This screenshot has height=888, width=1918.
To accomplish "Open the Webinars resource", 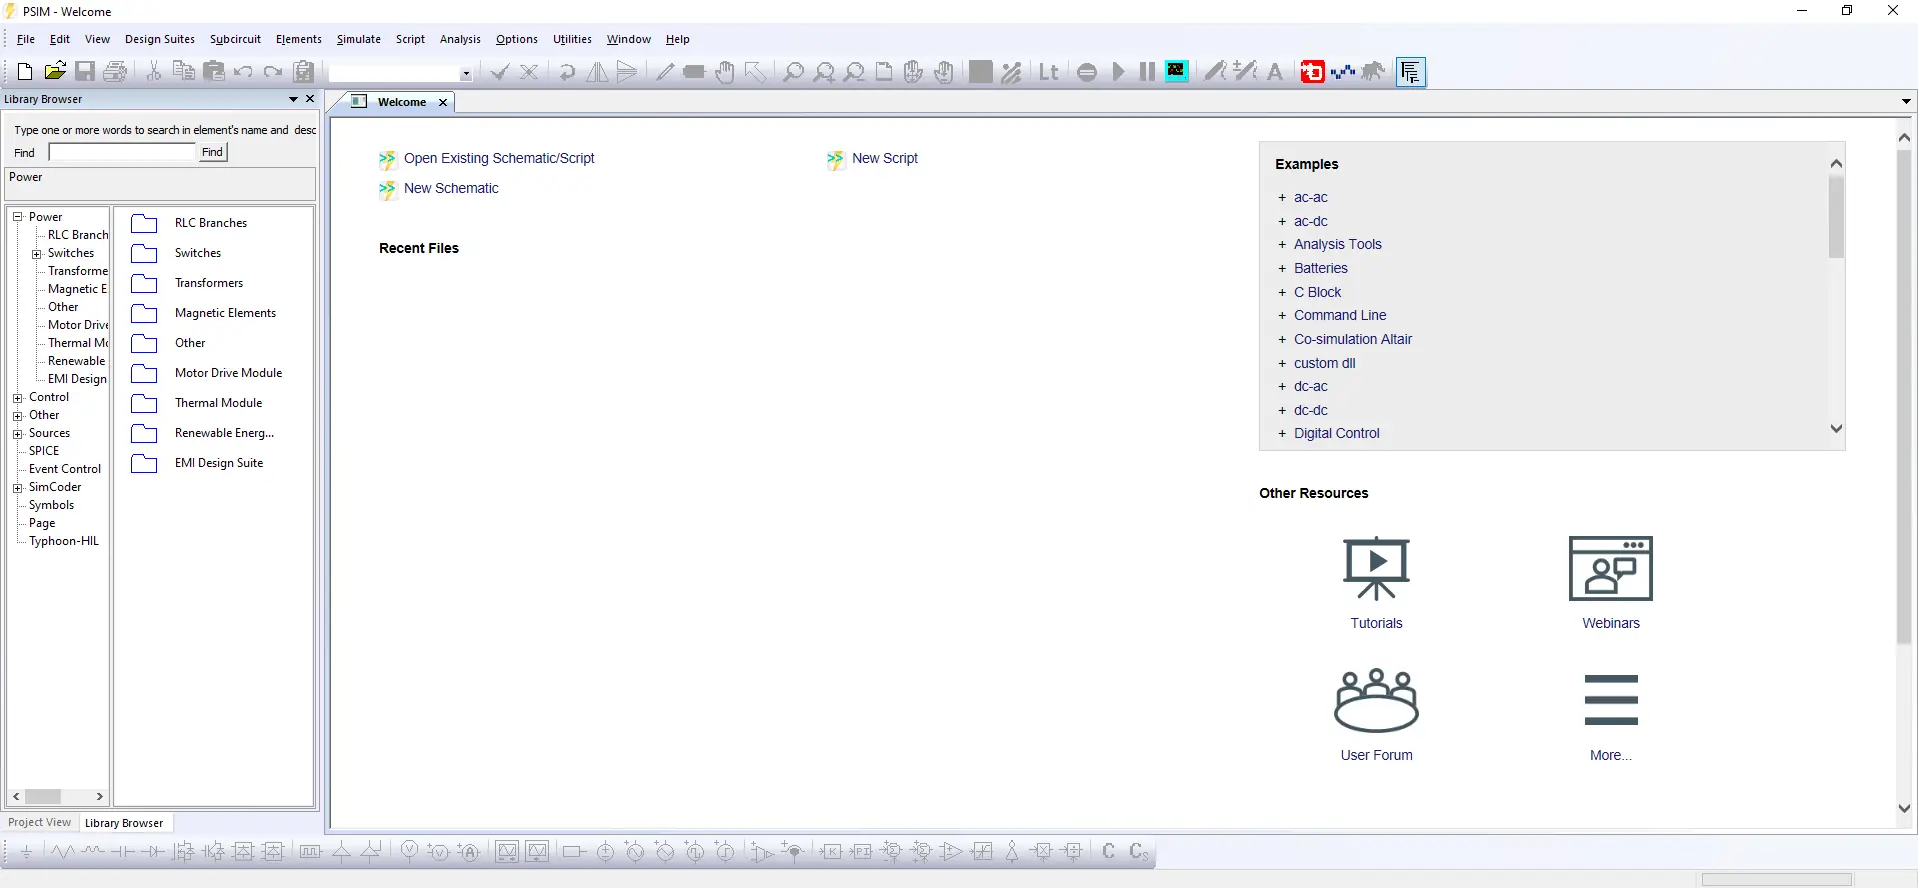I will 1611,583.
